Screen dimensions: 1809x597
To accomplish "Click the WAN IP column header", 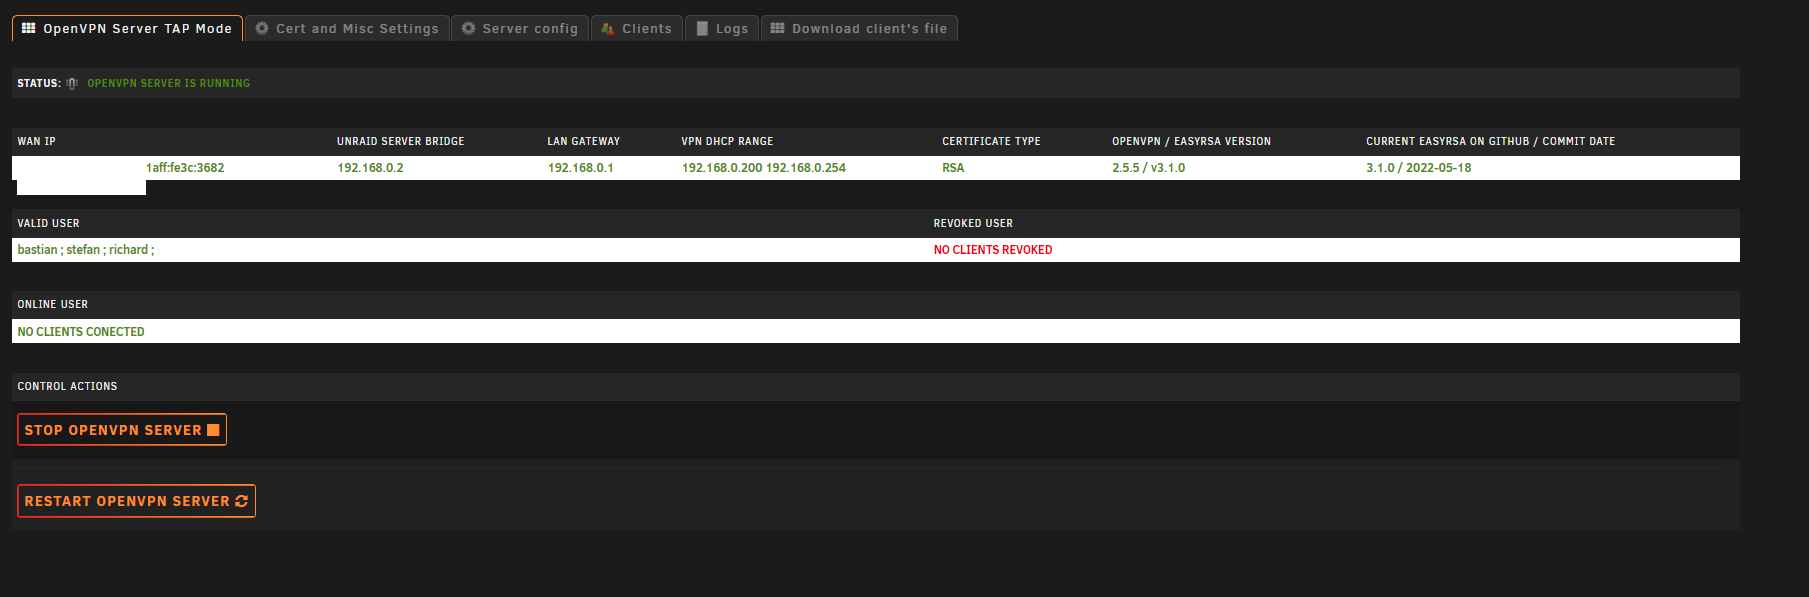I will pyautogui.click(x=36, y=141).
